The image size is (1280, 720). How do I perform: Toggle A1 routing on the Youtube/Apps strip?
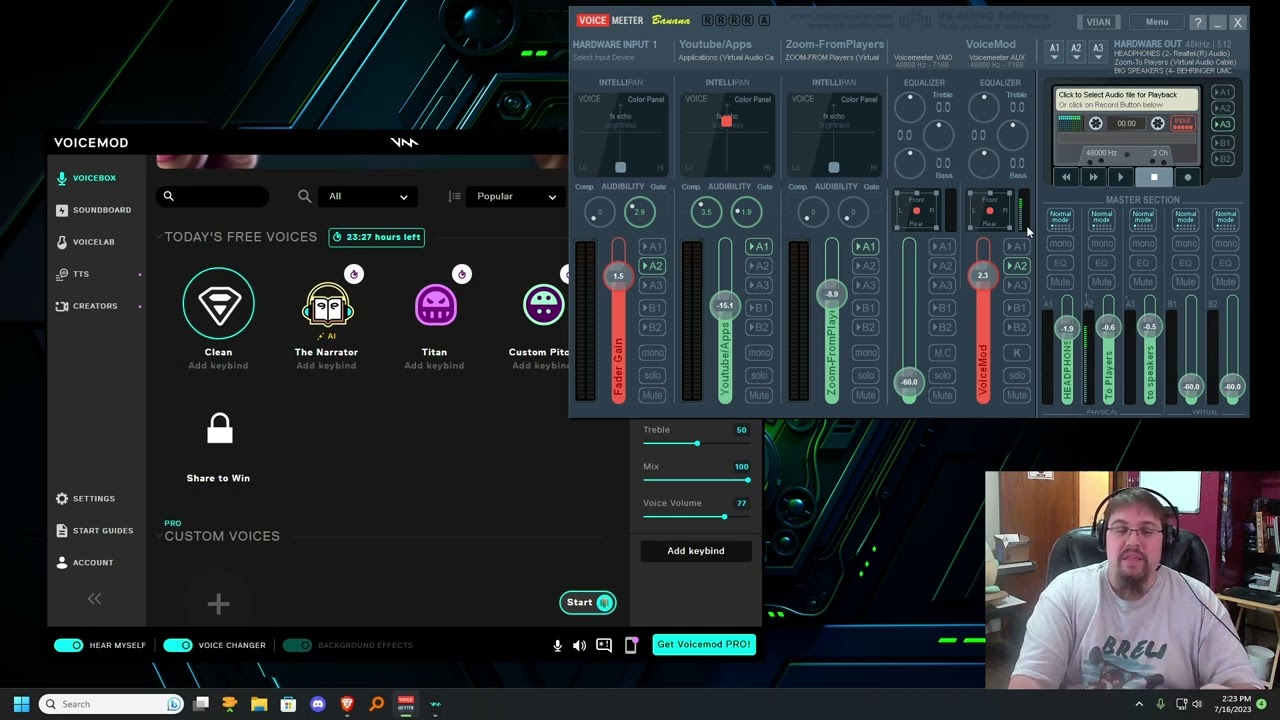[x=759, y=246]
